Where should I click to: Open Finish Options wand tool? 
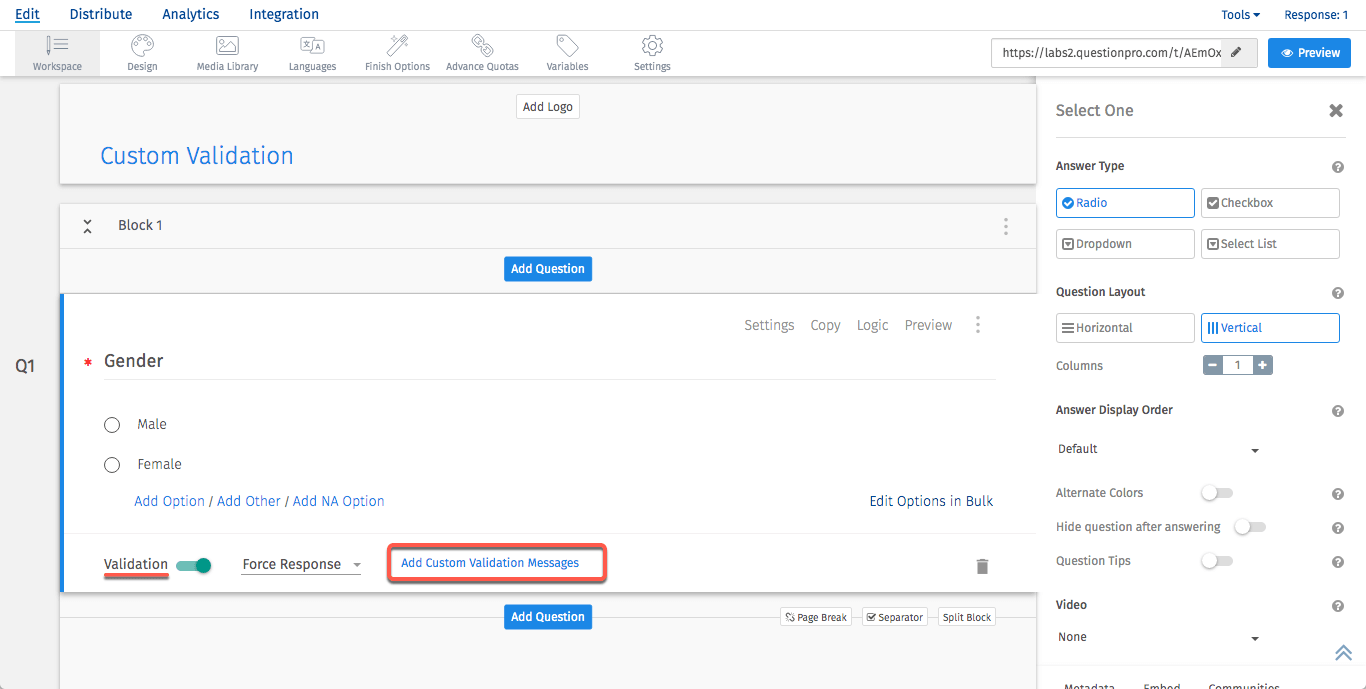click(397, 53)
